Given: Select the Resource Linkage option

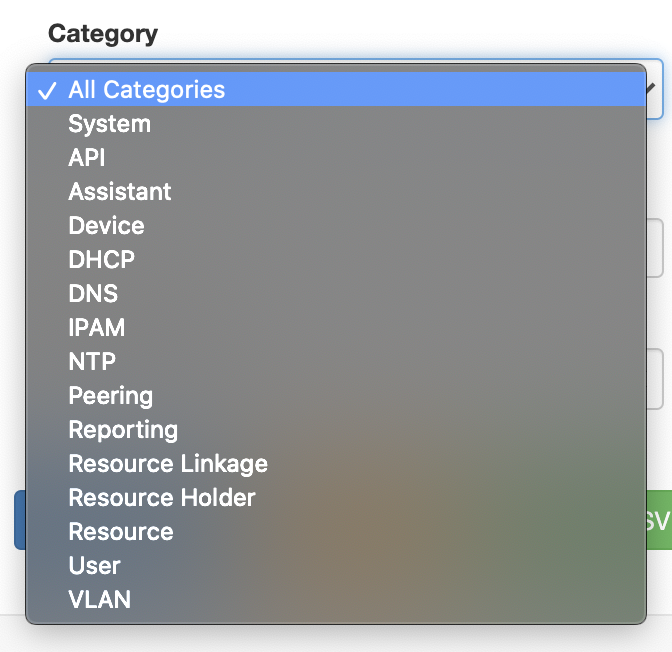Looking at the screenshot, I should 168,464.
